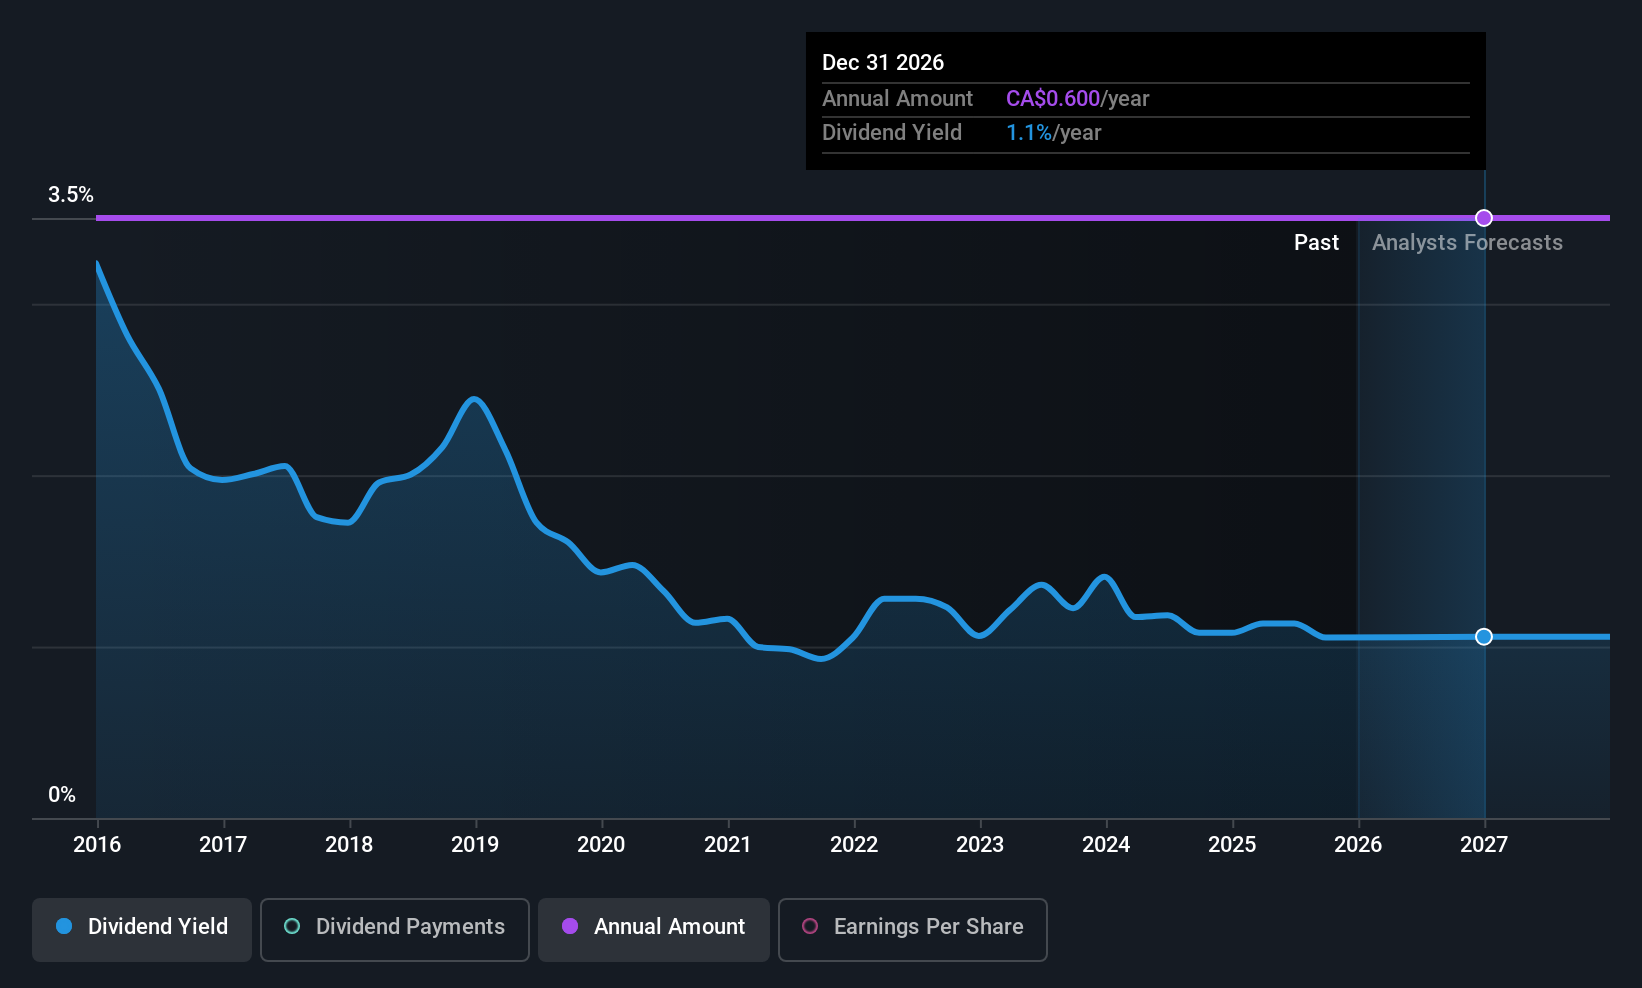Click the Dec 31 2026 tooltip header

pos(883,63)
